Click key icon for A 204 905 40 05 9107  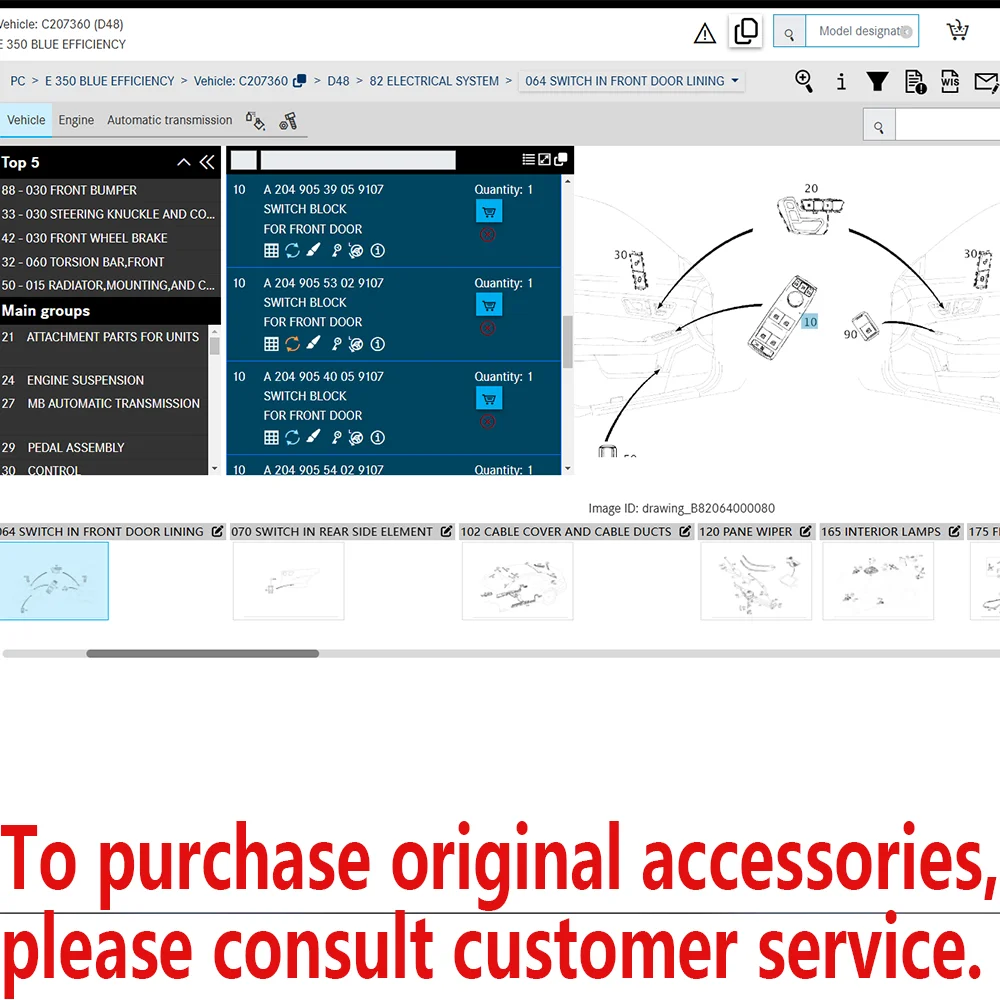(x=336, y=438)
